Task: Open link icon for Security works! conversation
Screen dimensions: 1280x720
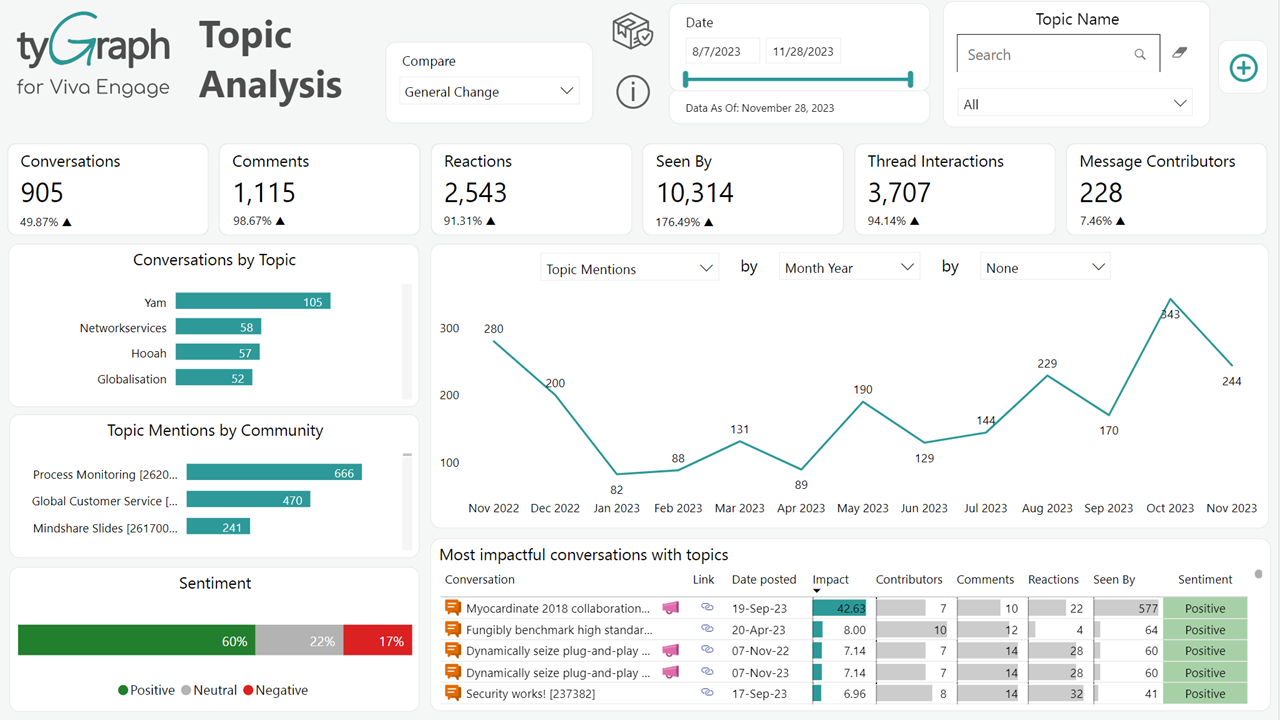Action: 707,693
